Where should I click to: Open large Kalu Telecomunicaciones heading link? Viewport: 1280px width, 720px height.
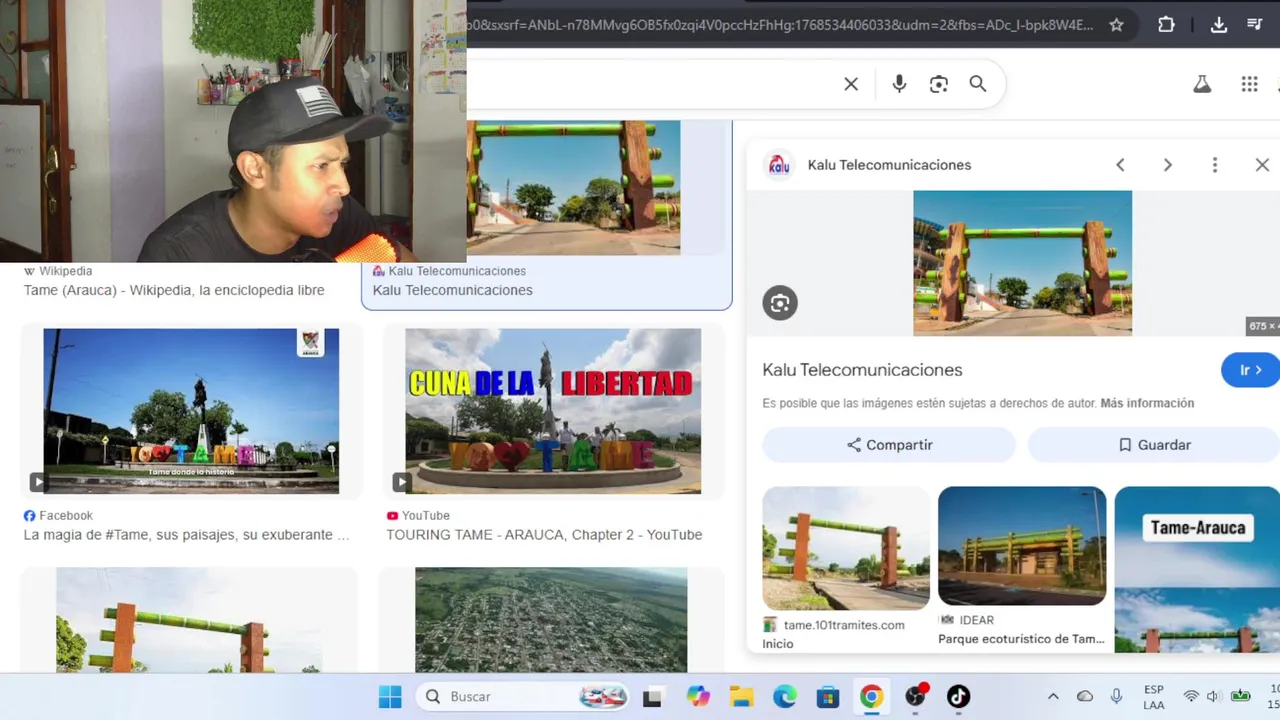862,370
